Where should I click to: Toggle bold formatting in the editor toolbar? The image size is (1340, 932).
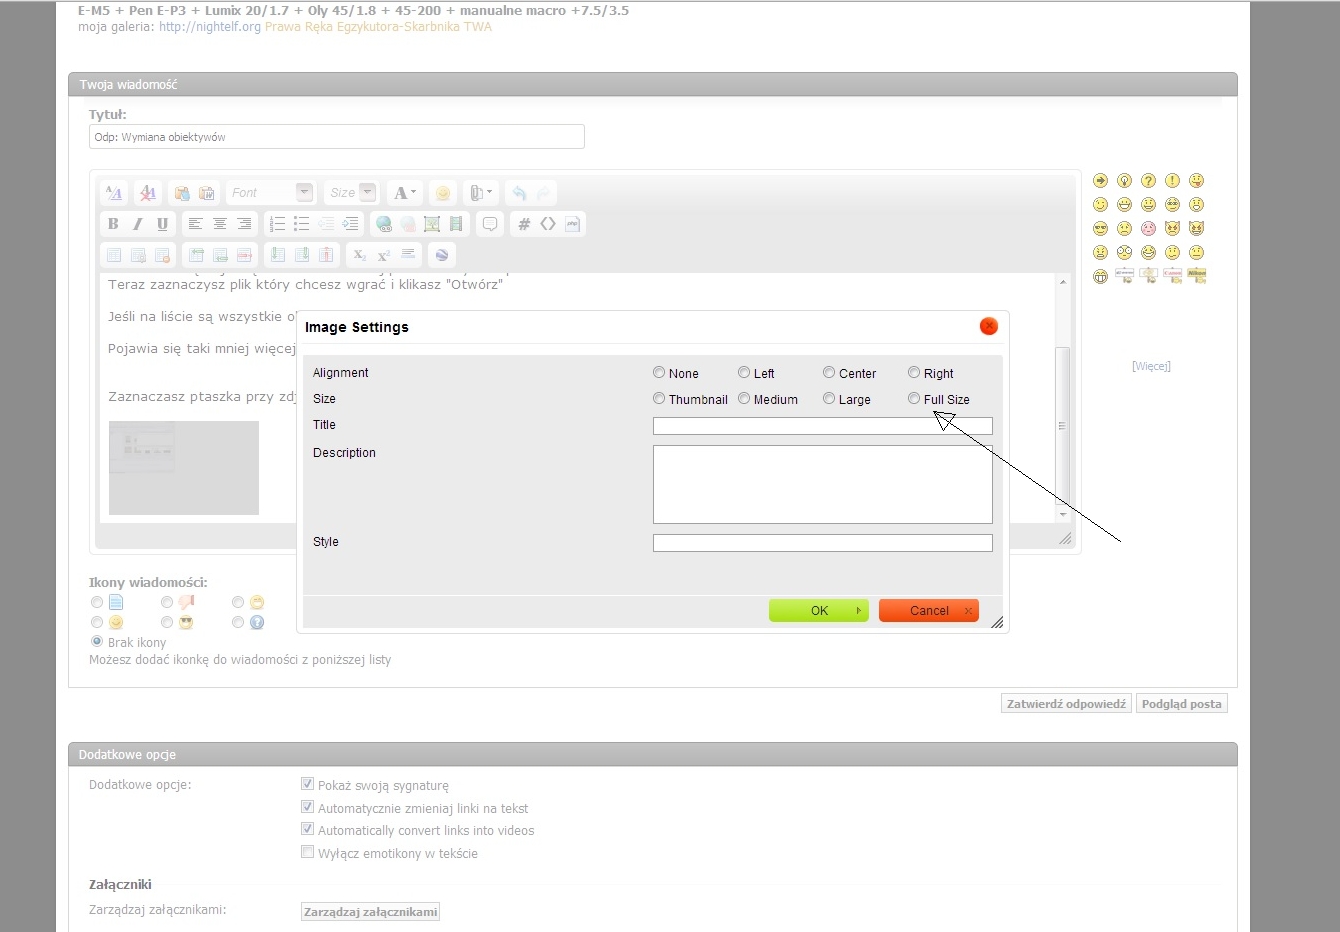pos(113,224)
